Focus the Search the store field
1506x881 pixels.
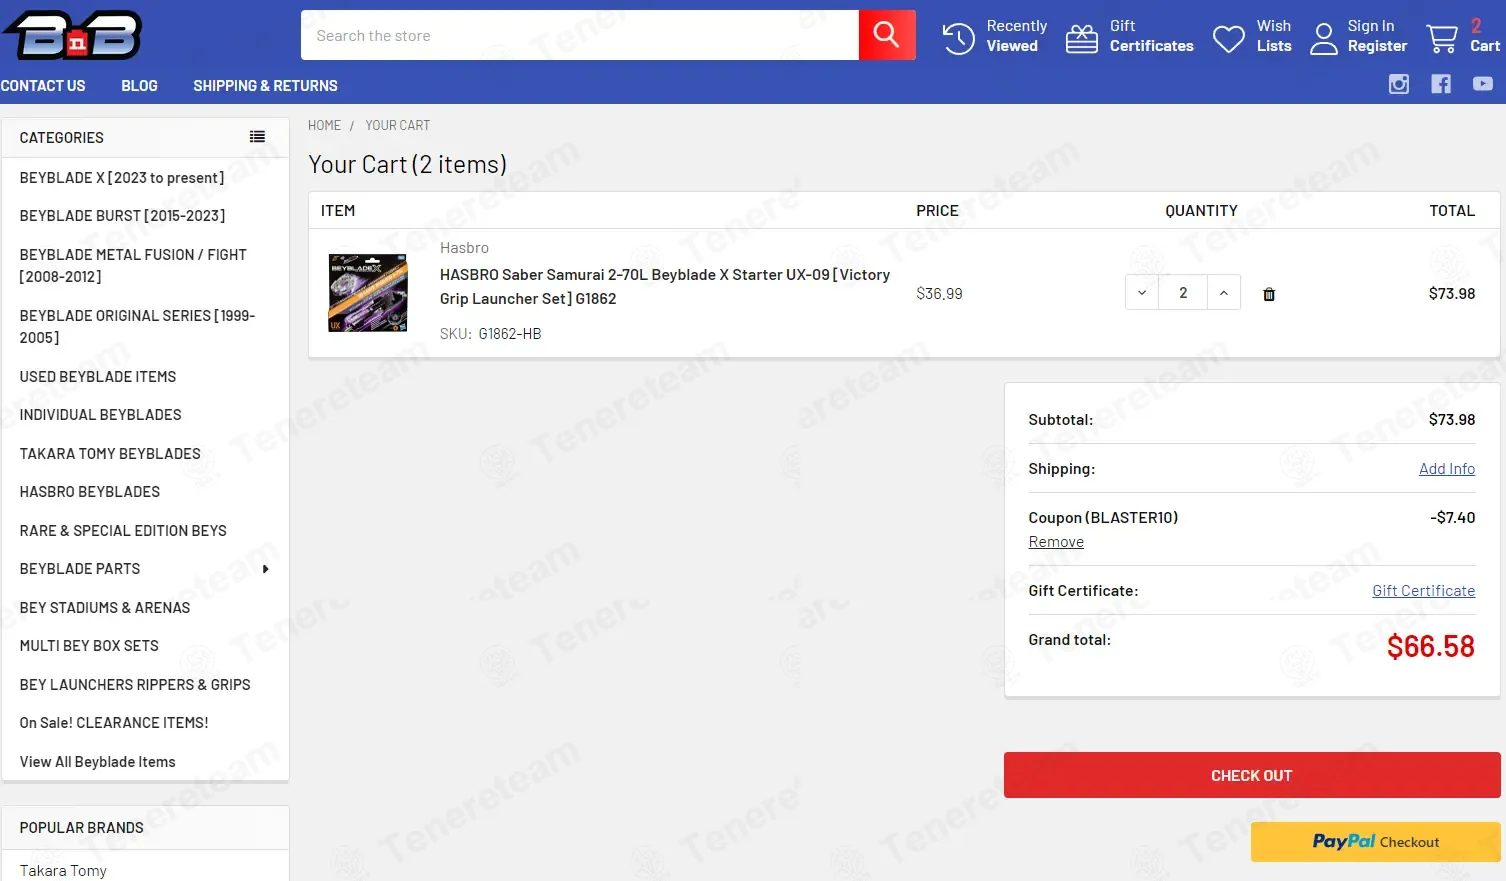580,36
